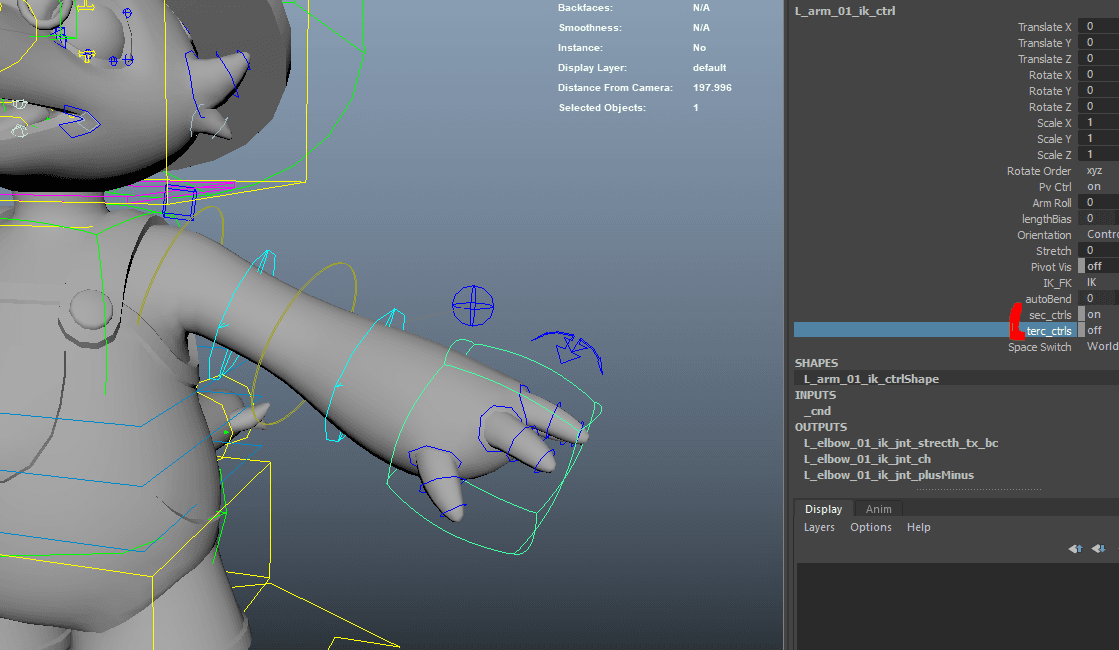The height and width of the screenshot is (650, 1119).
Task: Open the IK_FK enum value
Action: coord(1098,283)
